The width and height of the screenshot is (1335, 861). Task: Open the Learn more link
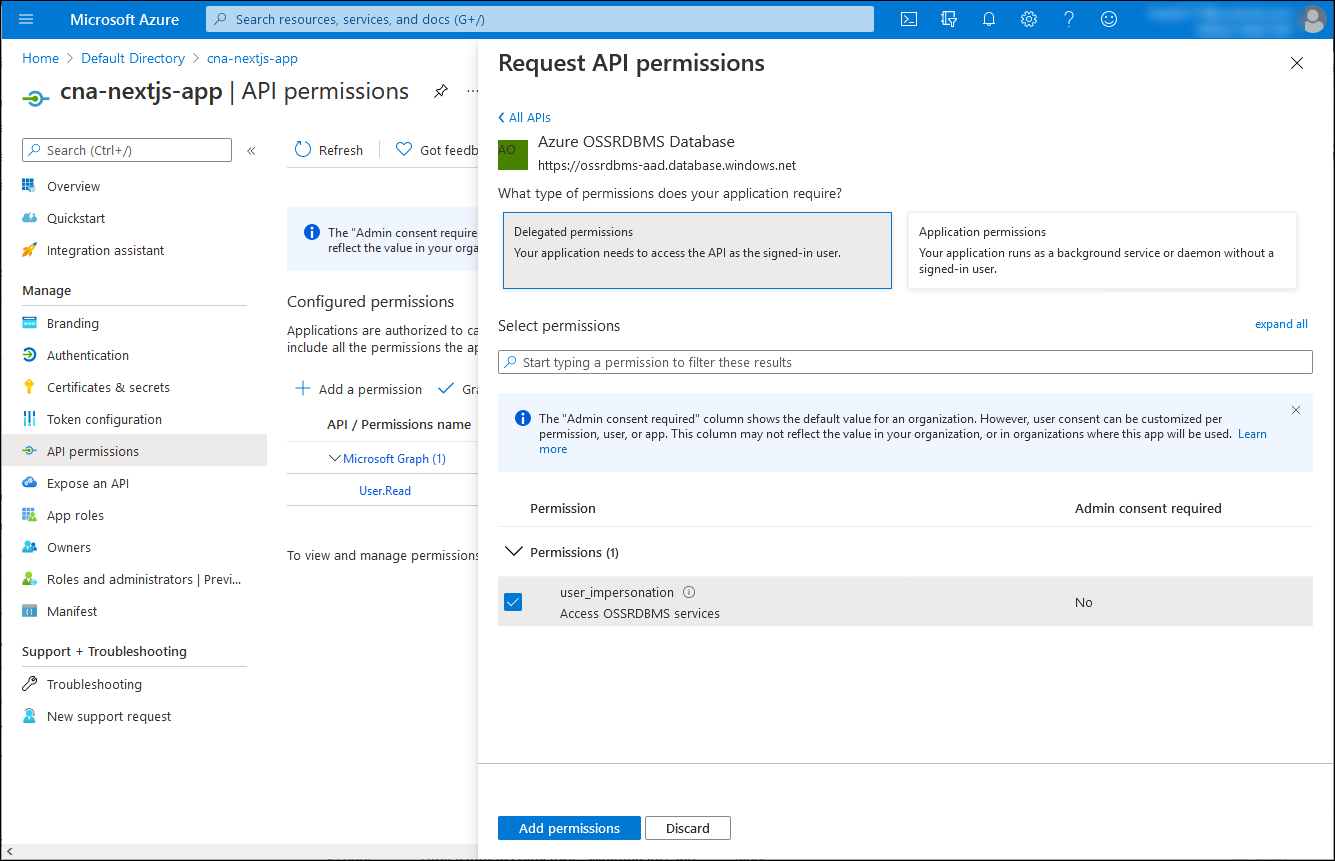[x=1252, y=434]
